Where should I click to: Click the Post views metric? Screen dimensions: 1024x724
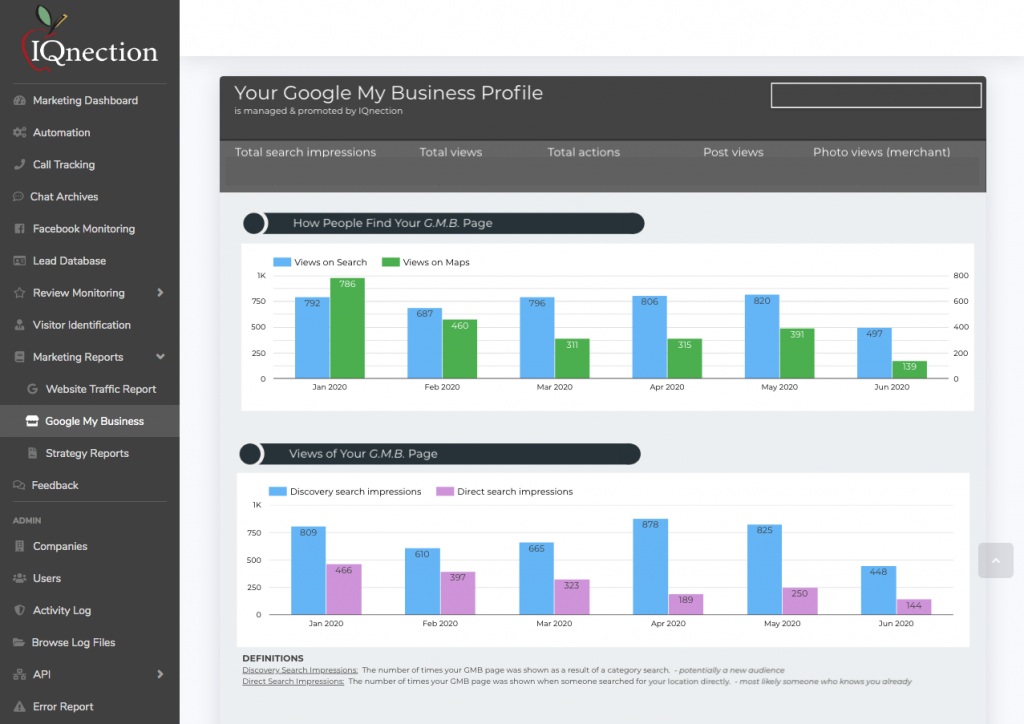click(x=733, y=152)
